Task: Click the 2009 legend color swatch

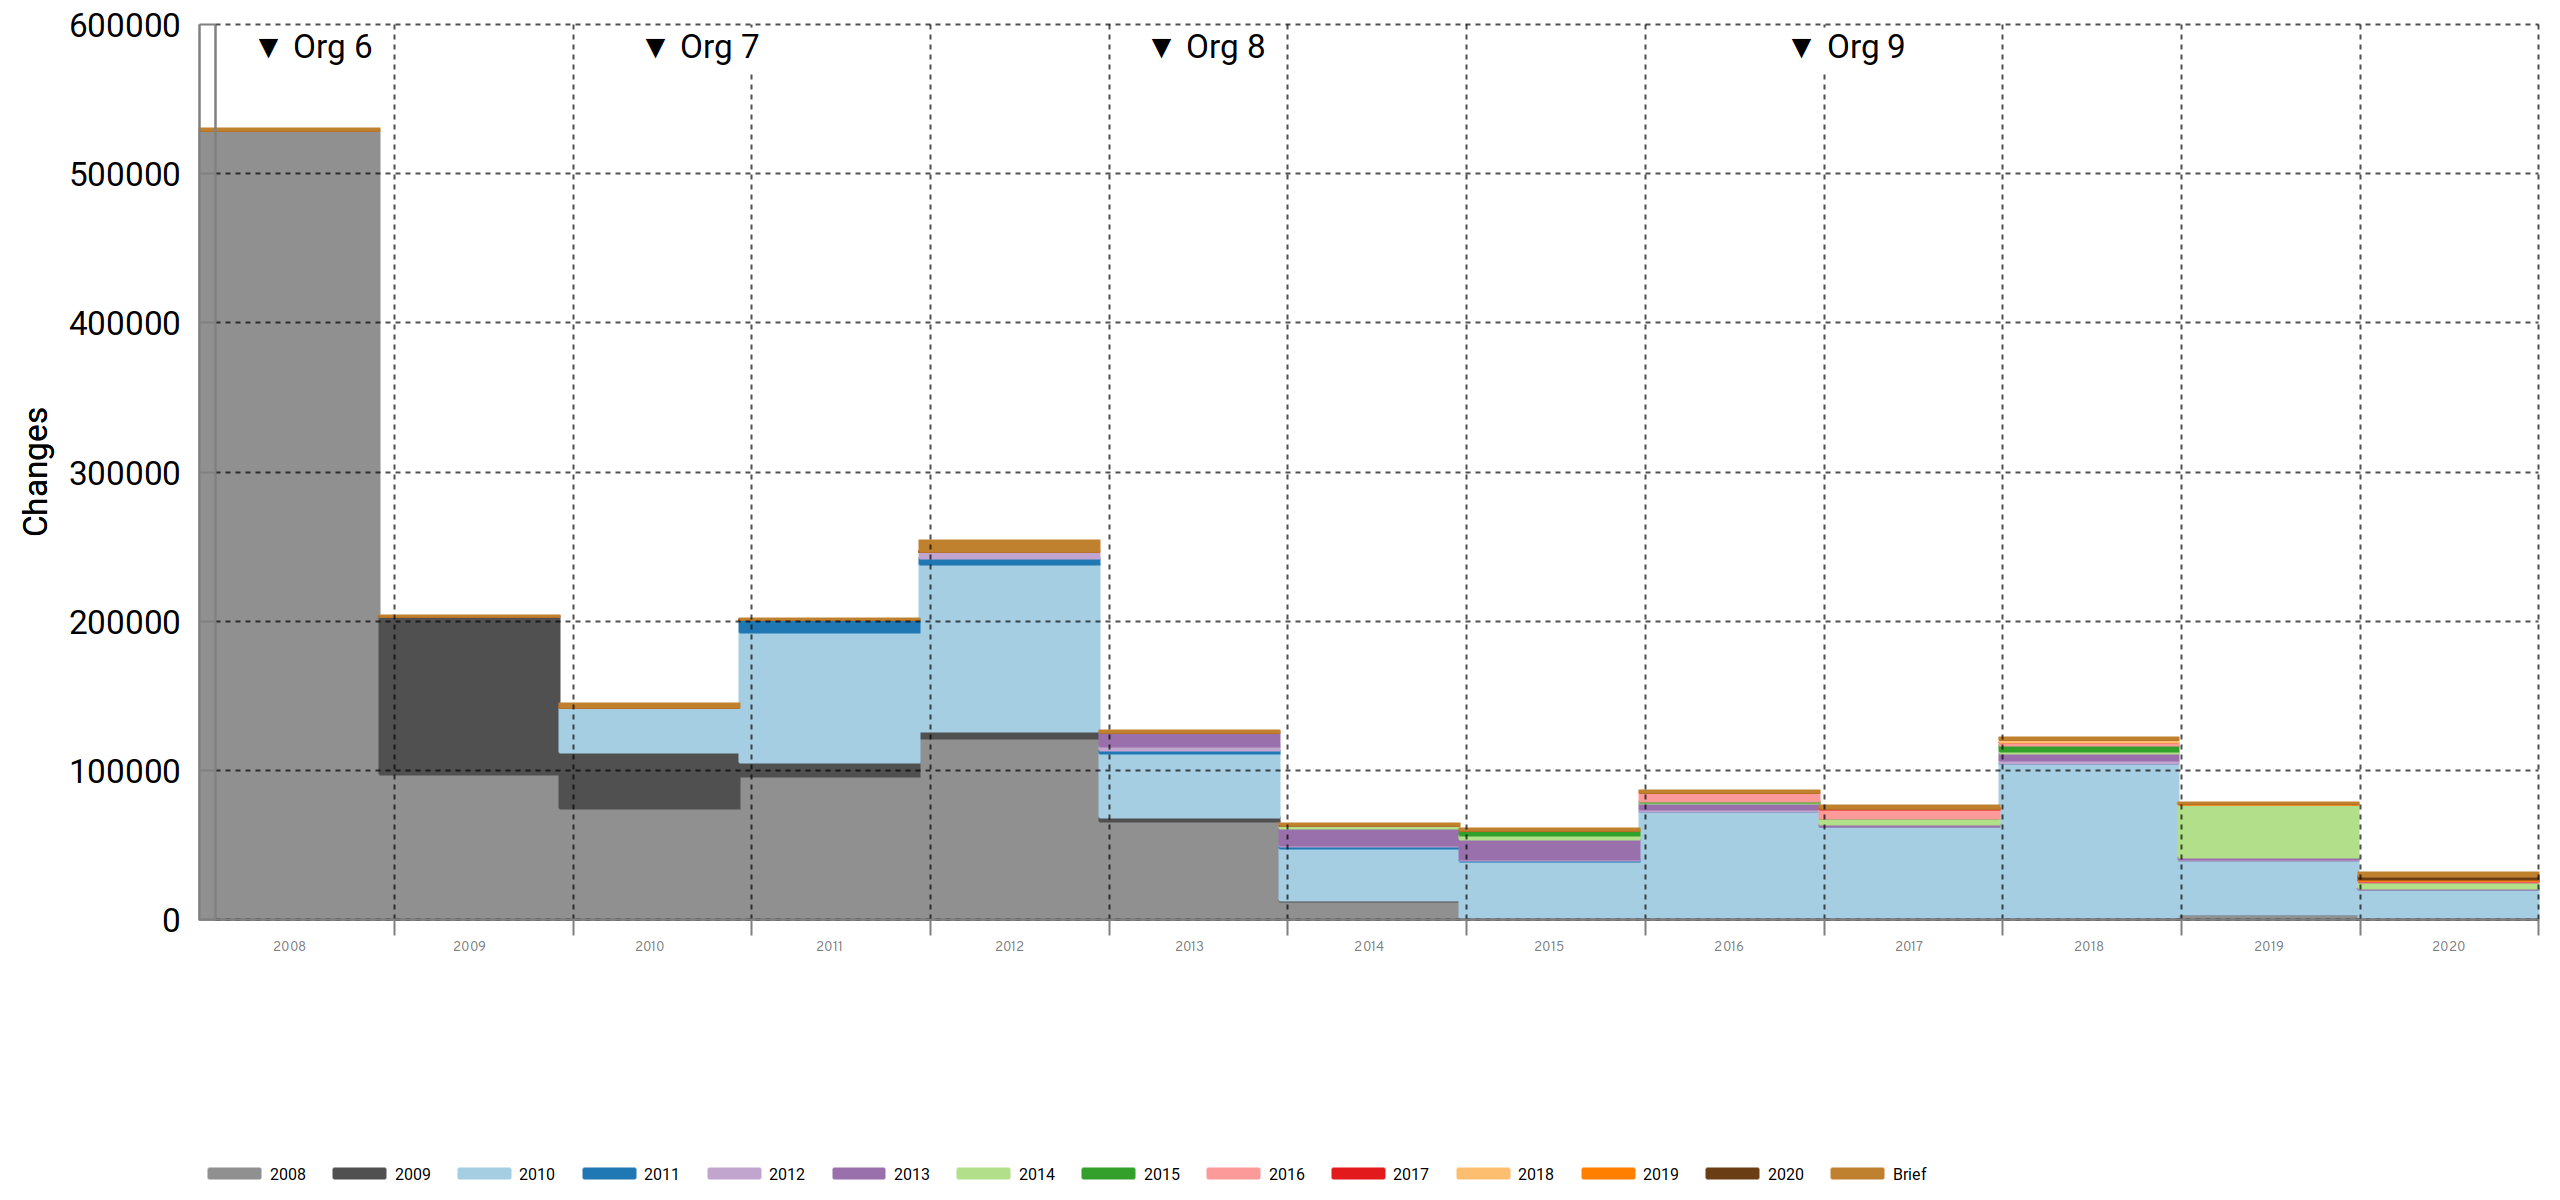Action: click(359, 1173)
